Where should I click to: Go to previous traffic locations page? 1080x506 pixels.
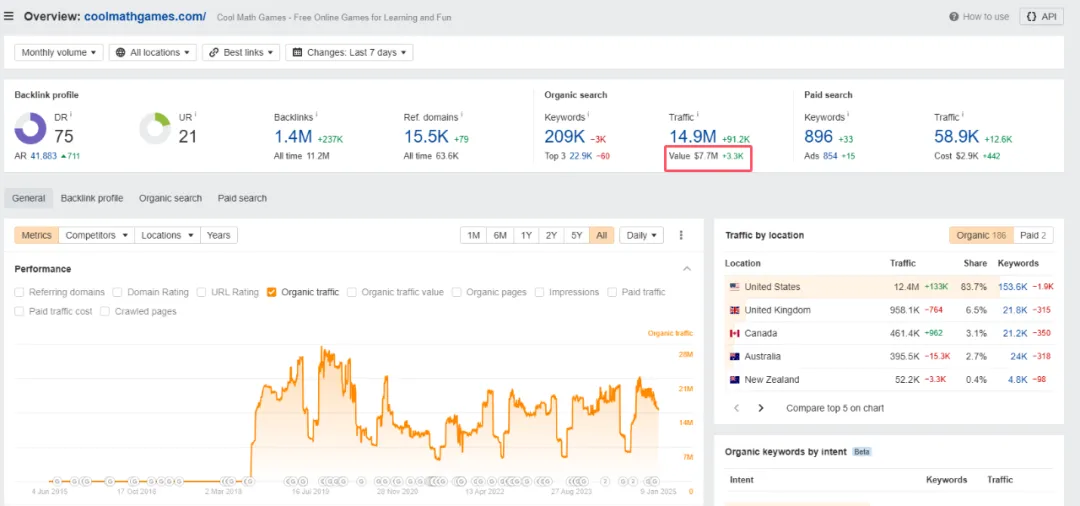tap(736, 408)
